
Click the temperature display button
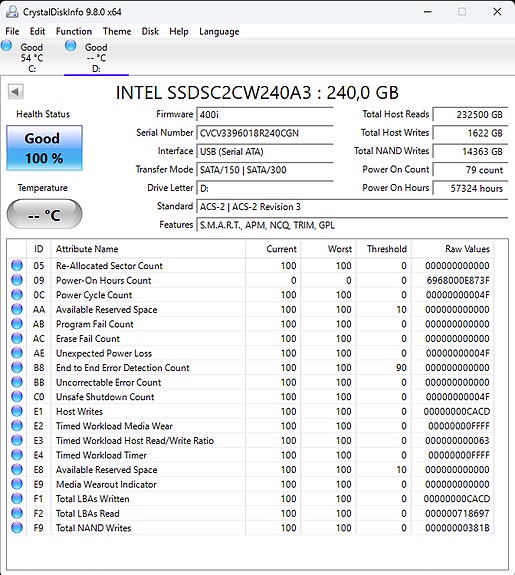pyautogui.click(x=44, y=214)
